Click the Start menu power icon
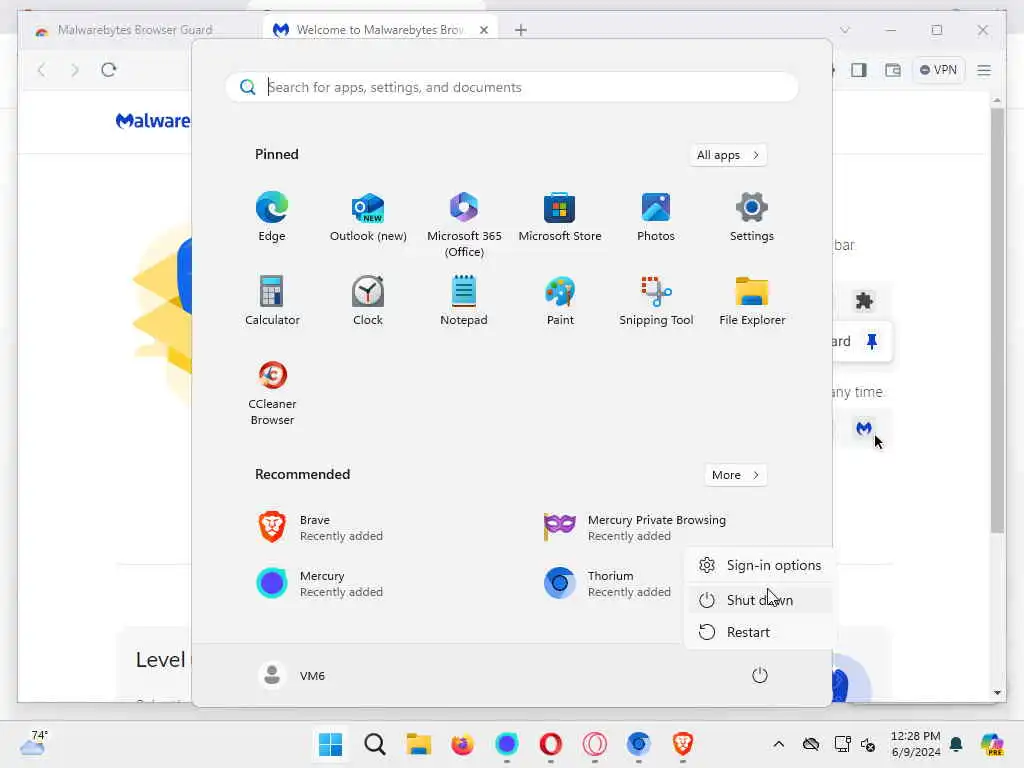This screenshot has height=768, width=1024. point(760,675)
